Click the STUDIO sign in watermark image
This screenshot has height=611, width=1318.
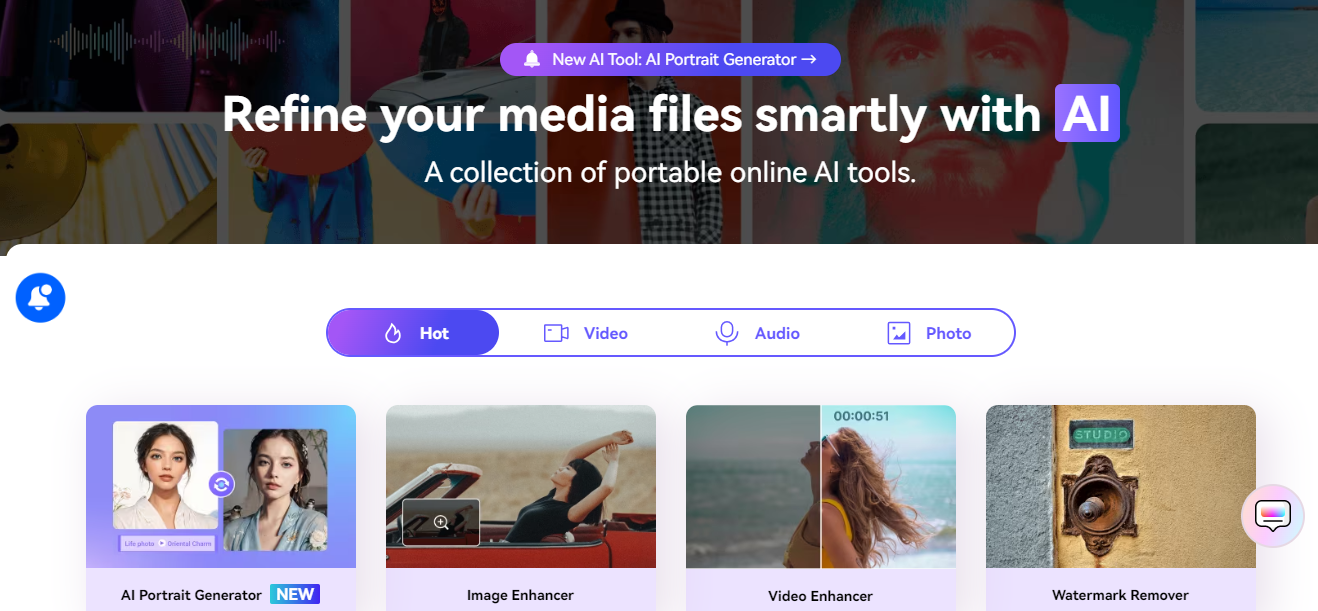pyautogui.click(x=1101, y=435)
